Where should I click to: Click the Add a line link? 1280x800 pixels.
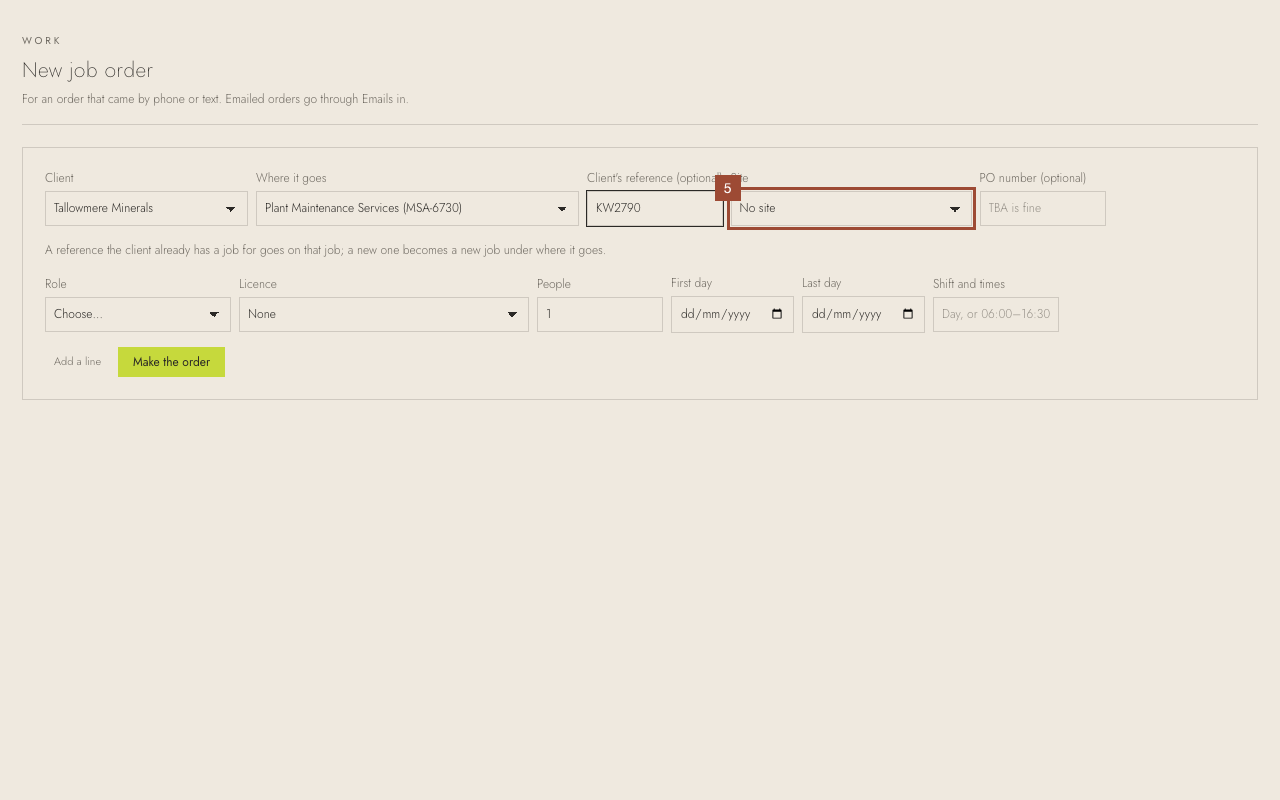78,362
